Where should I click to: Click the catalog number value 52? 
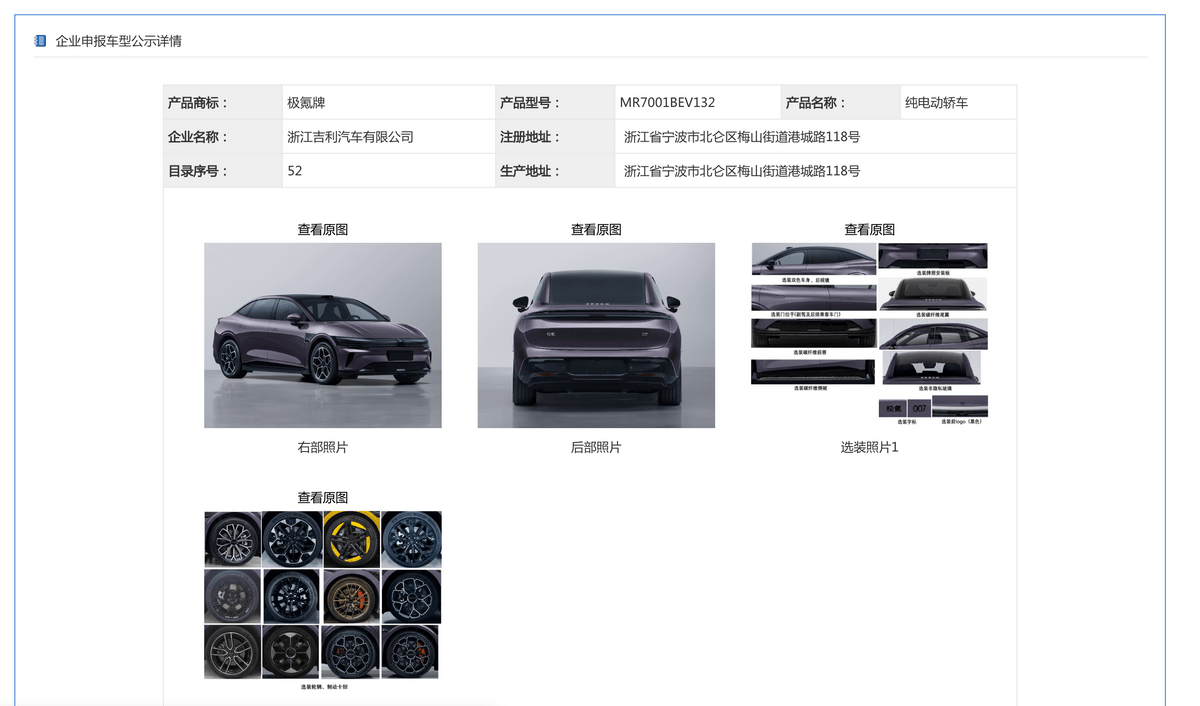pyautogui.click(x=295, y=171)
